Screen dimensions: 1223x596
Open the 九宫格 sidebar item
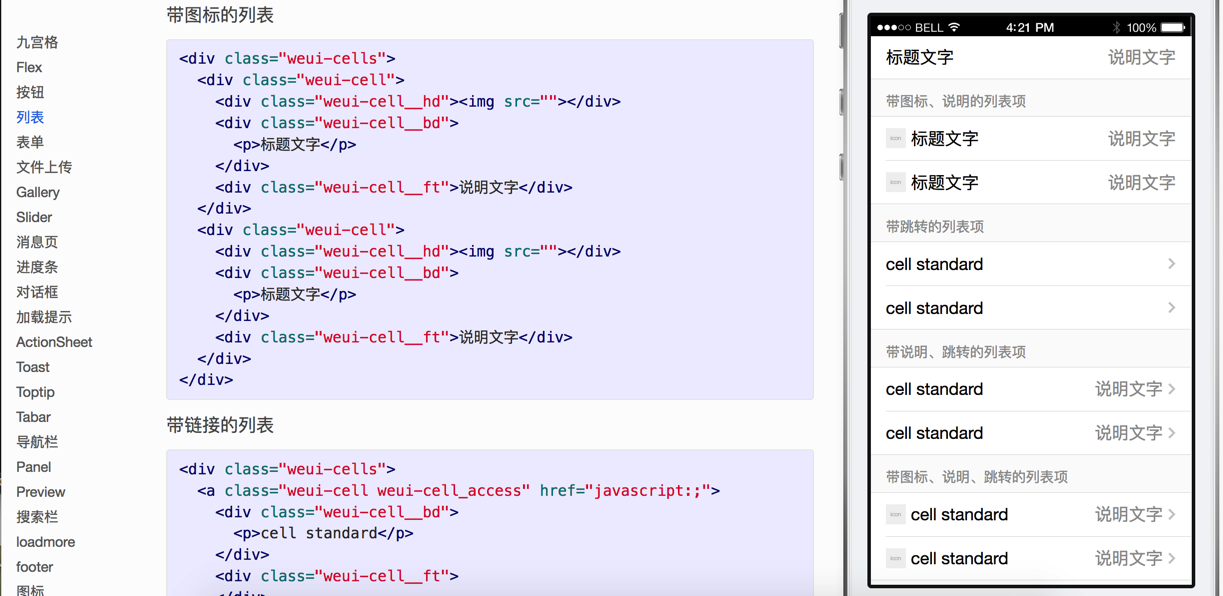(x=37, y=42)
